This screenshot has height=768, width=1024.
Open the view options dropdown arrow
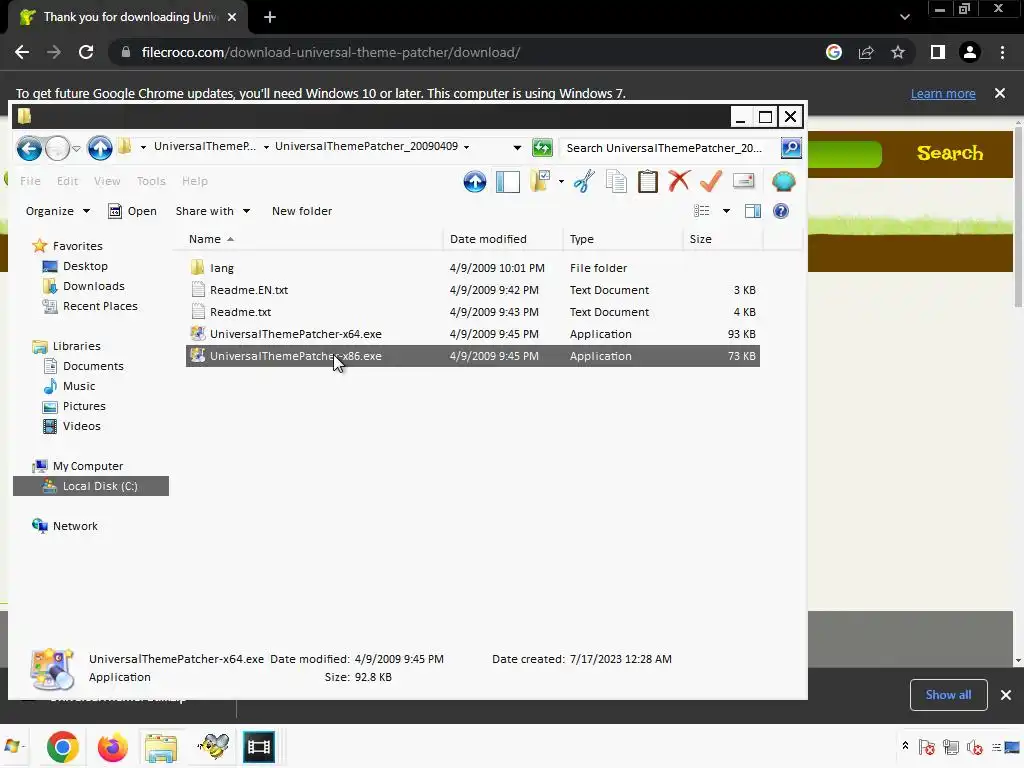point(726,211)
